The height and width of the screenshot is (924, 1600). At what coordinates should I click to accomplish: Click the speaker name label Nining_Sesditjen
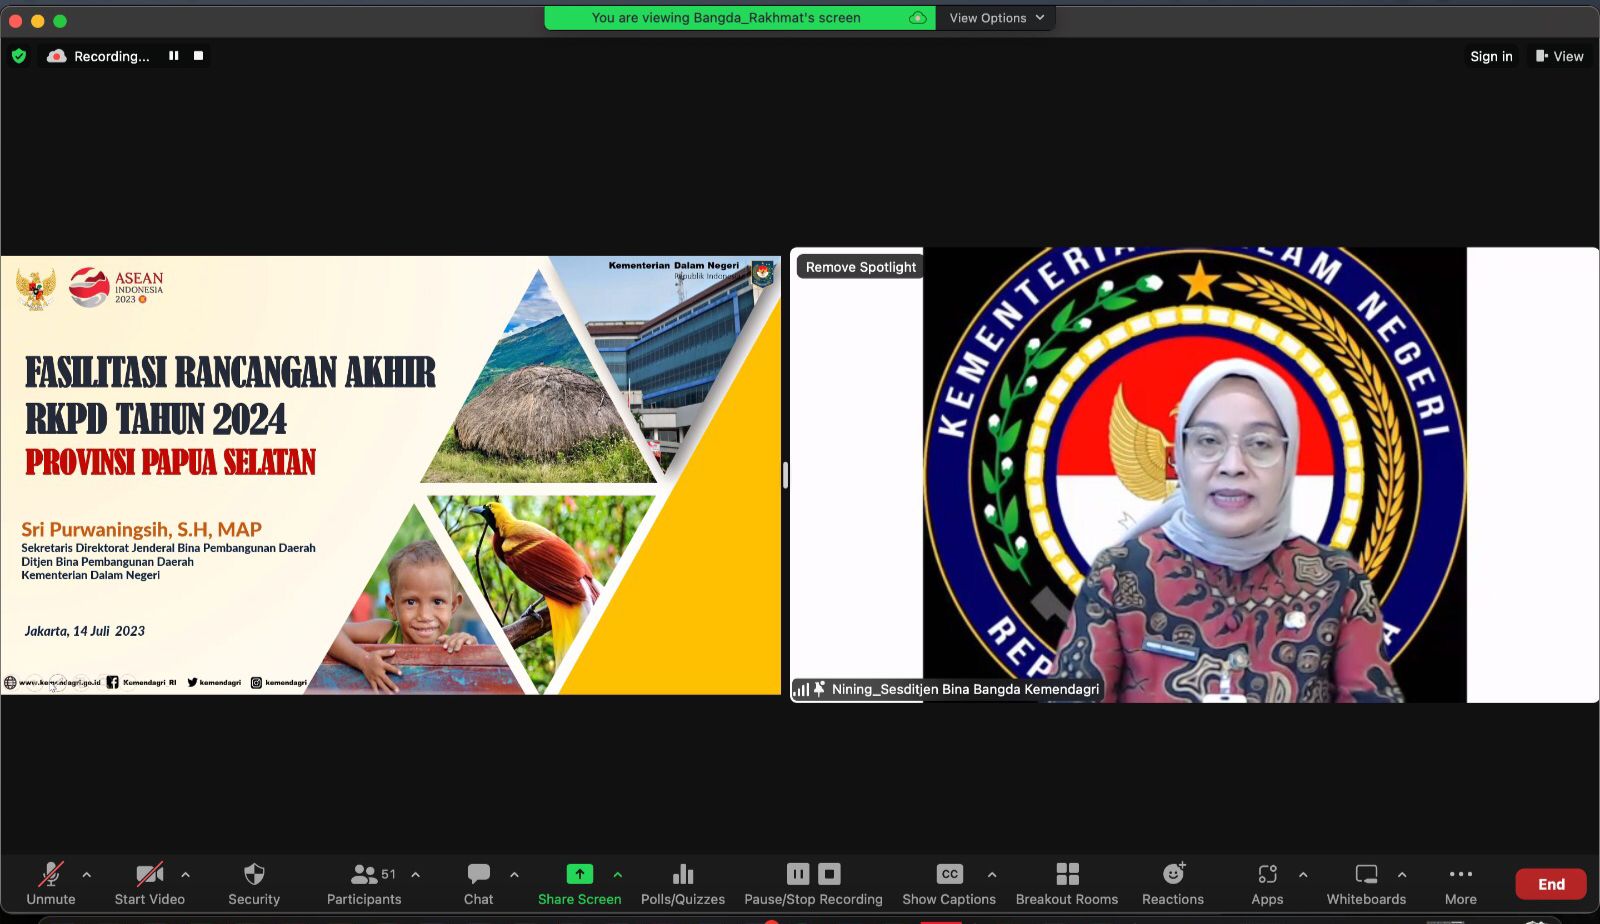coord(965,689)
